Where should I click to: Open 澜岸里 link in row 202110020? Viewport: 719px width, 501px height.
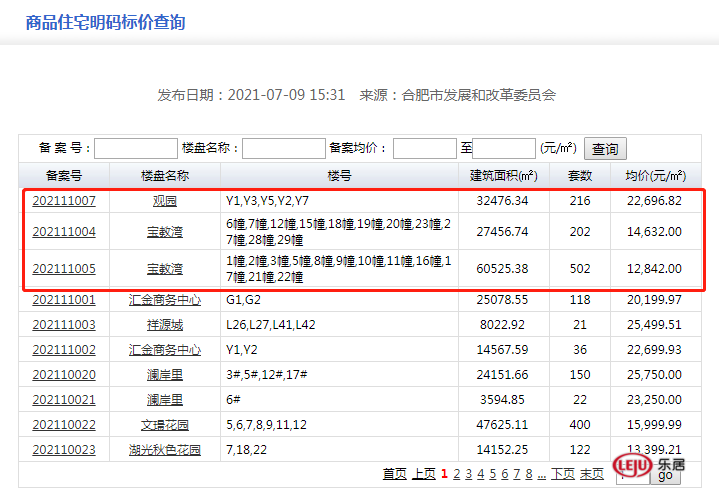165,374
